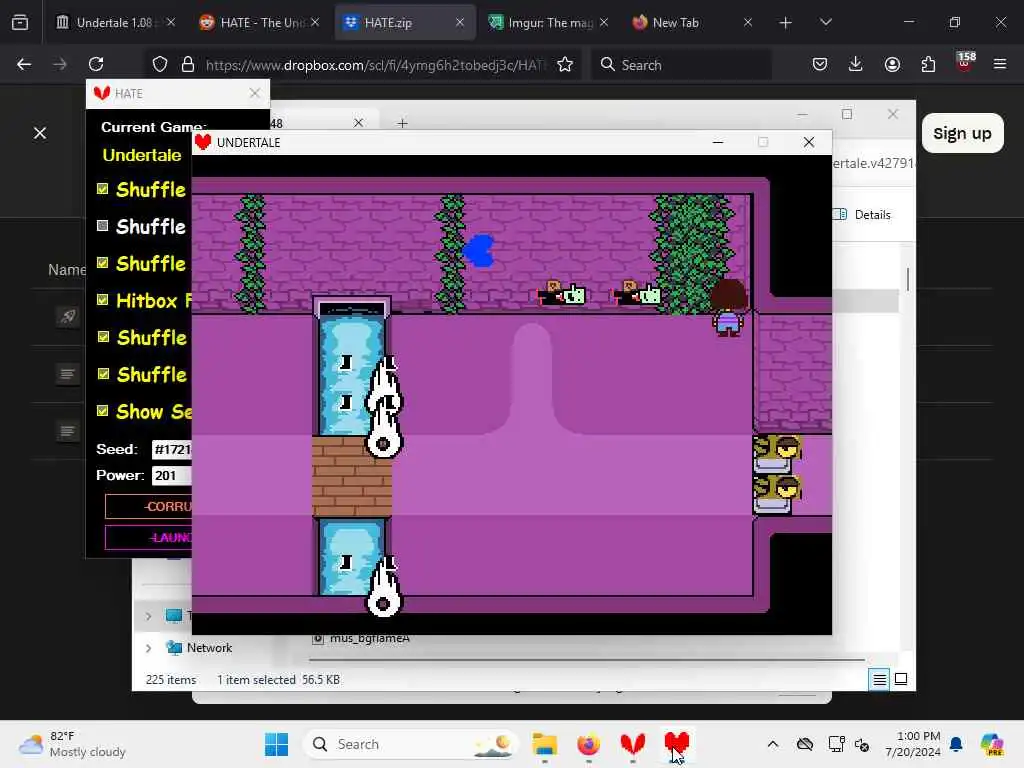Open the extensions puzzle icon
This screenshot has height=768, width=1024.
click(928, 64)
